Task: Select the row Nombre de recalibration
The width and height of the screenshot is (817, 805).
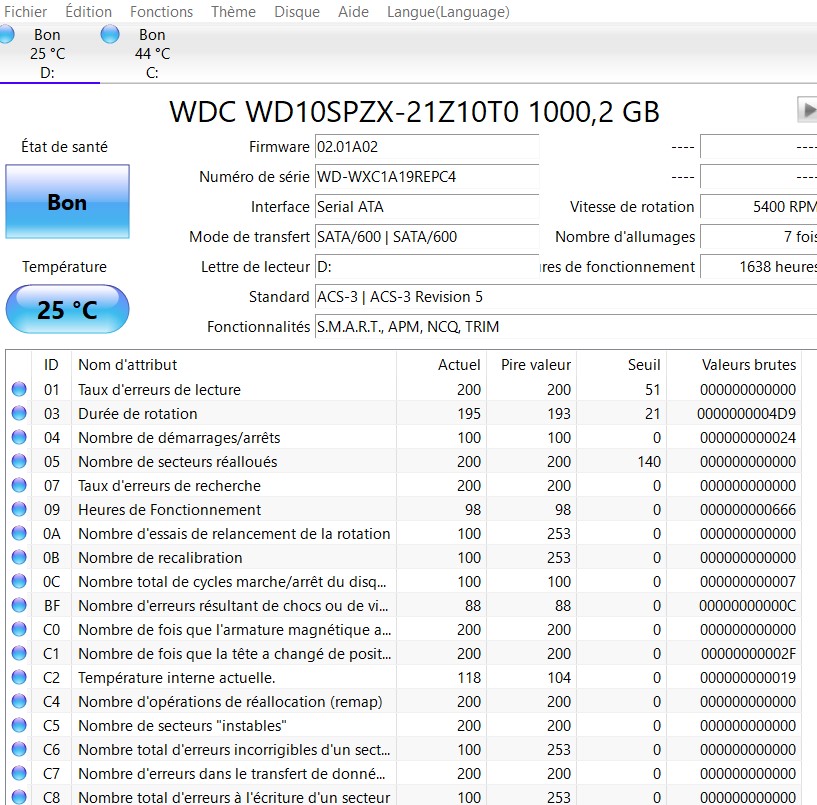Action: tap(404, 557)
